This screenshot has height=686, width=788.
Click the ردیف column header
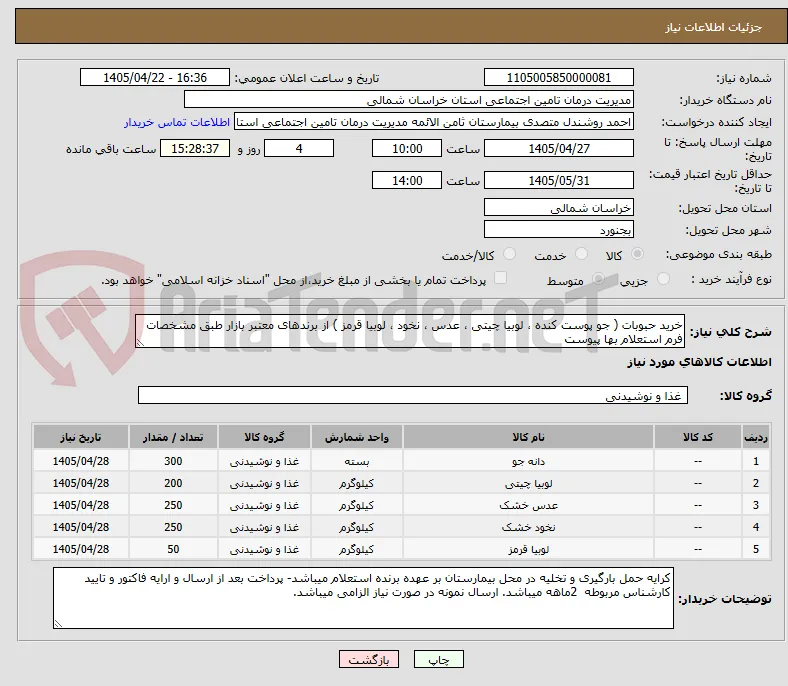click(x=755, y=437)
